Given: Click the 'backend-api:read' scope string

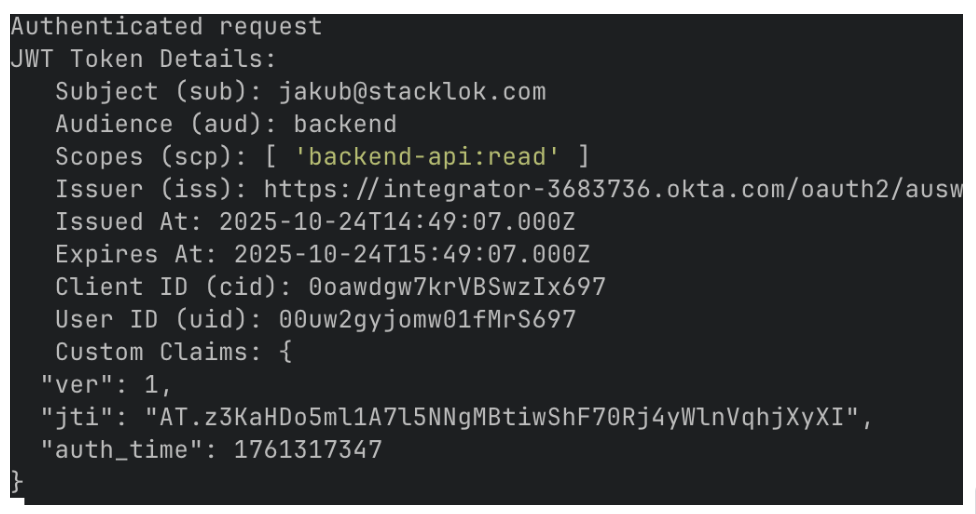Looking at the screenshot, I should (435, 157).
